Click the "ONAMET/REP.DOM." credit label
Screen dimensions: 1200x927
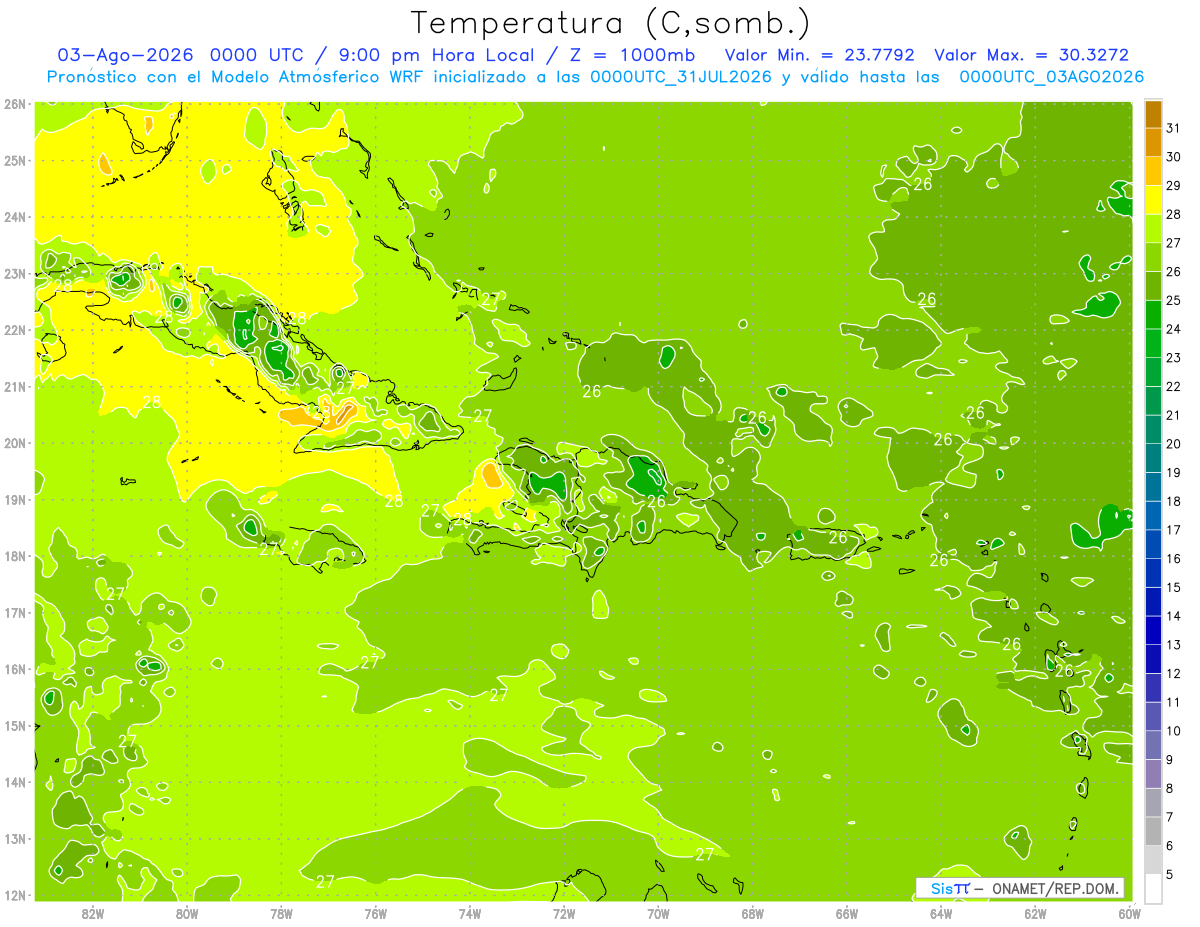1056,888
